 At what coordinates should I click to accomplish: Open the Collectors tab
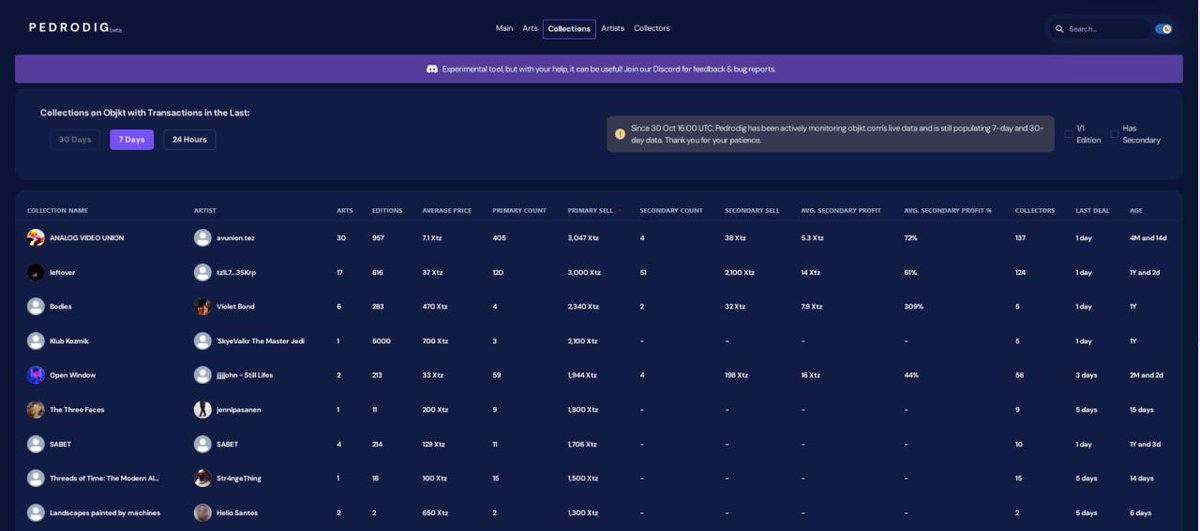(x=652, y=28)
